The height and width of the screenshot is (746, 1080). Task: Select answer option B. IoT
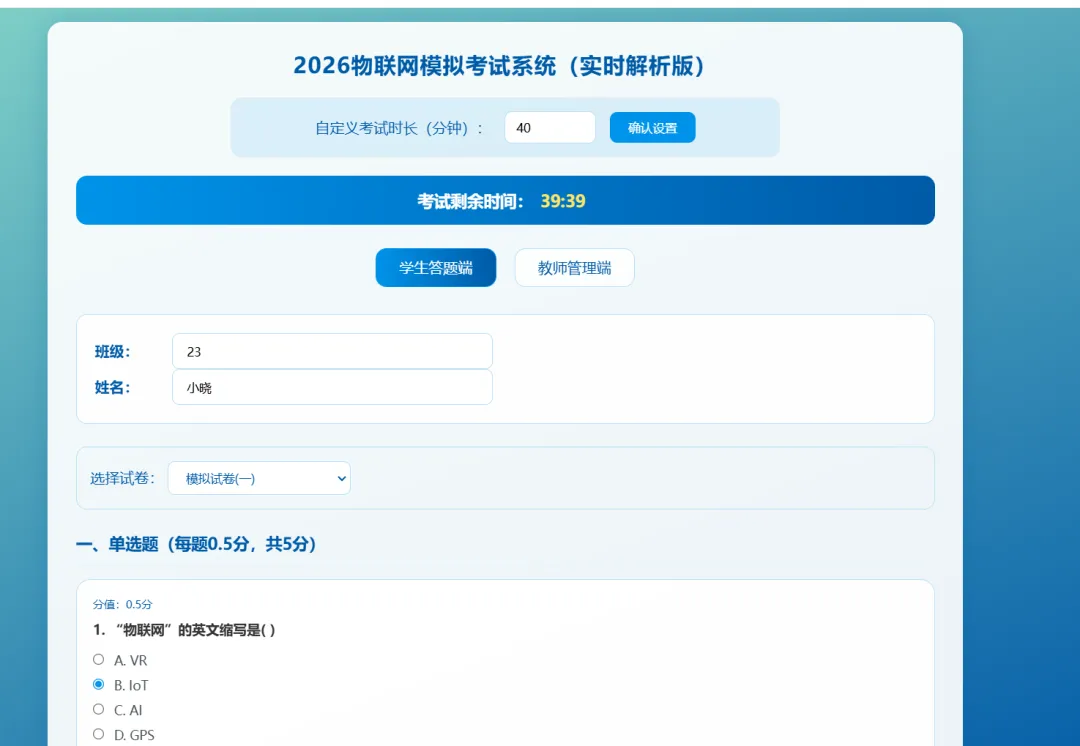click(98, 684)
